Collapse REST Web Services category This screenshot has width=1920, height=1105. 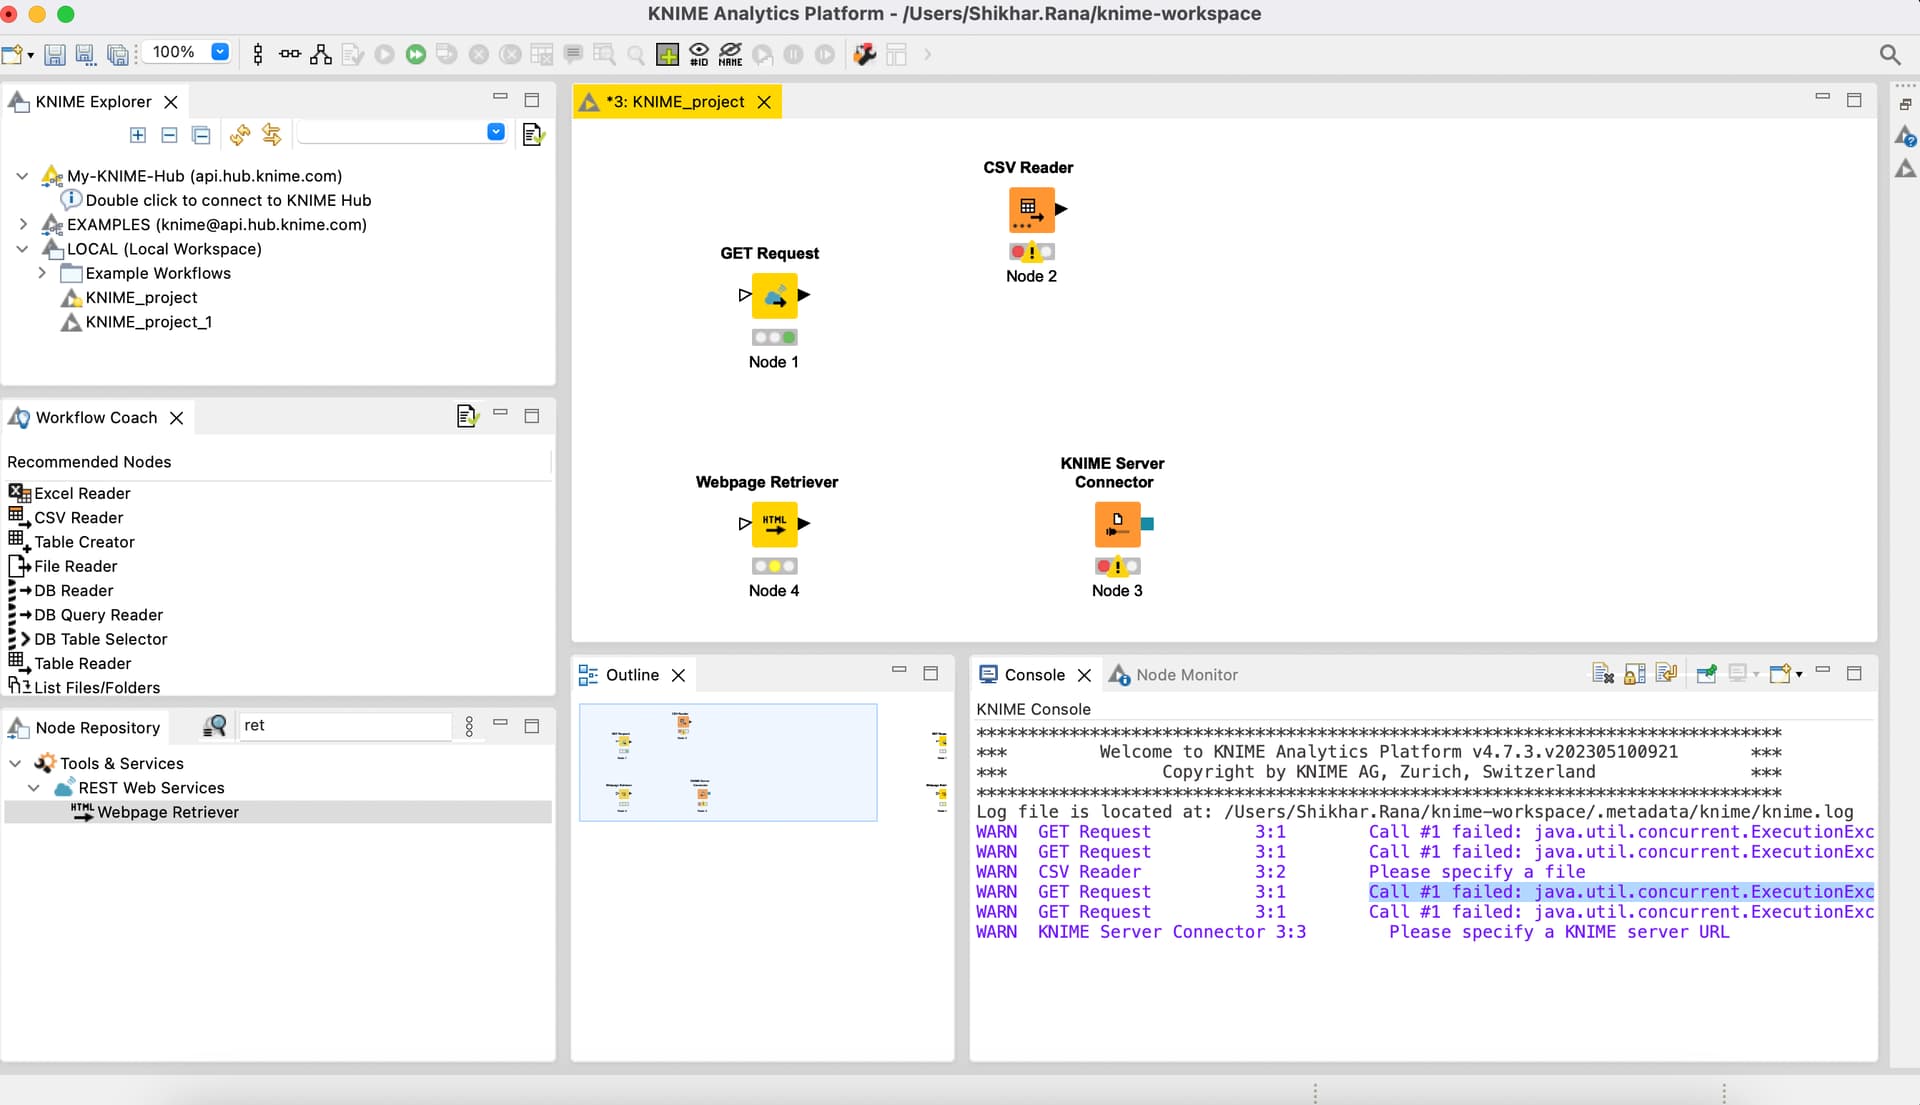point(34,788)
